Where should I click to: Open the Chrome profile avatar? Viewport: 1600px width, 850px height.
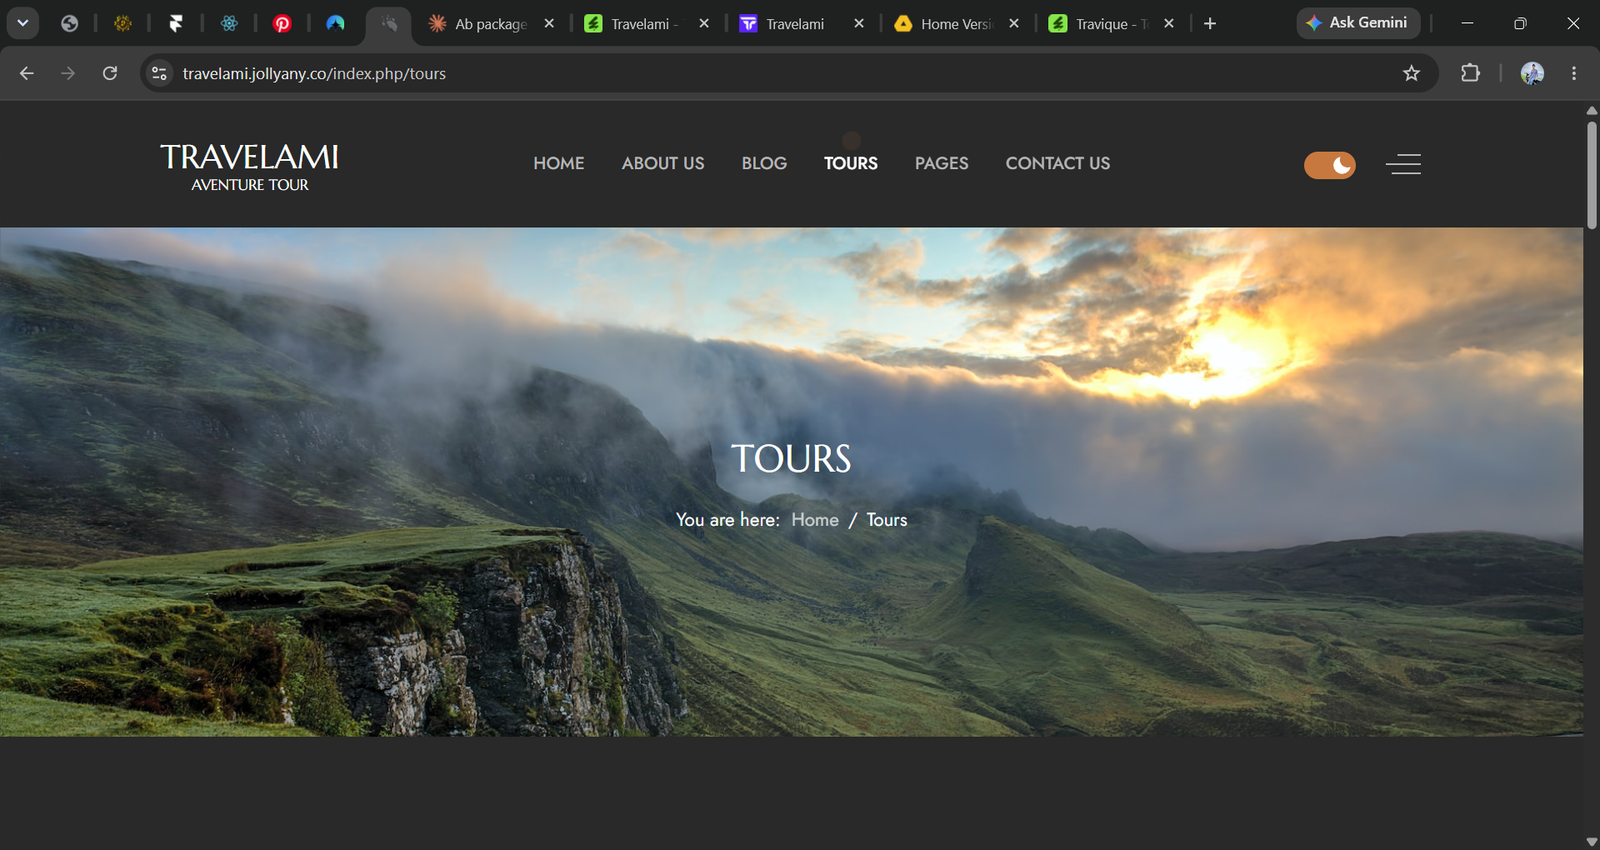1532,73
